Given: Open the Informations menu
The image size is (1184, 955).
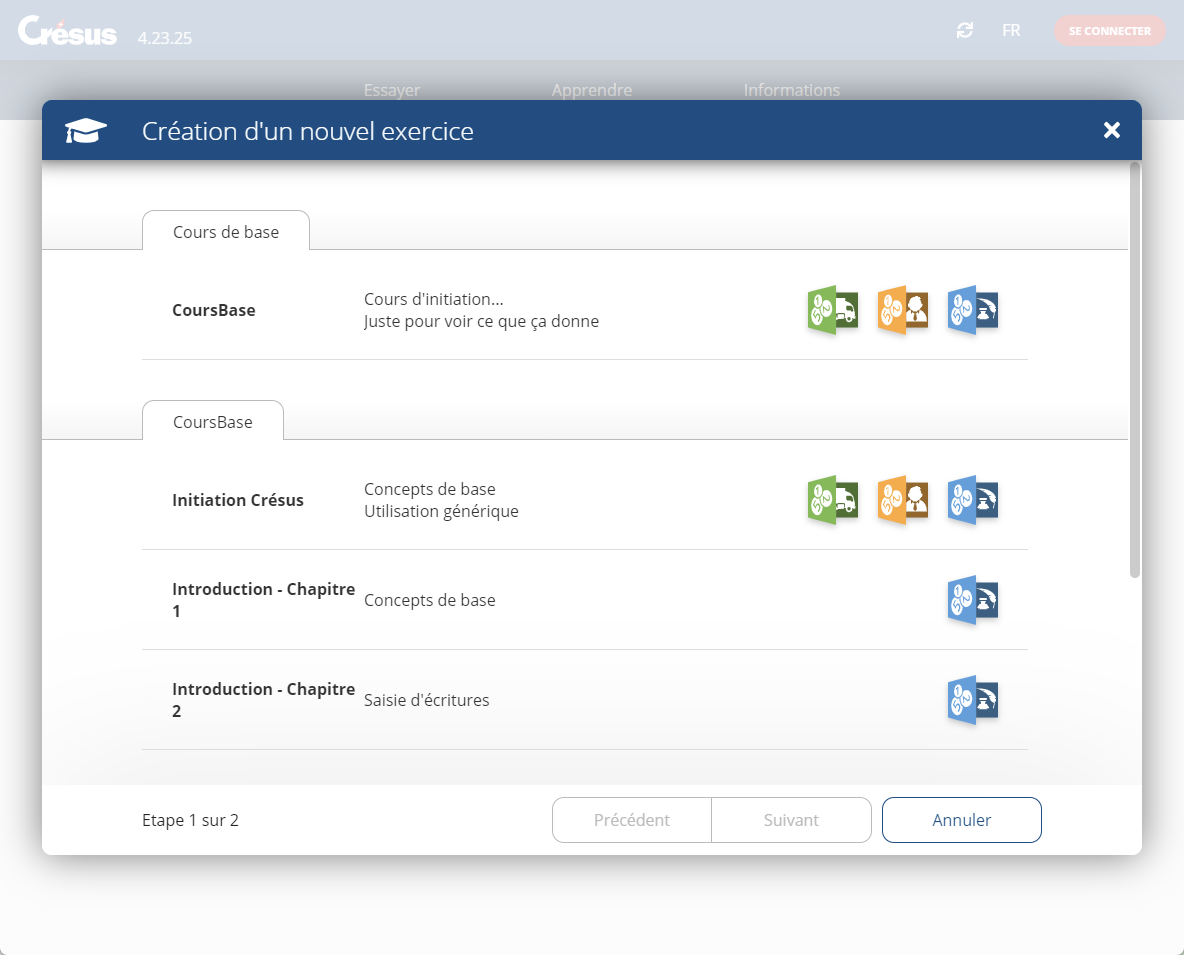Looking at the screenshot, I should click(x=791, y=90).
